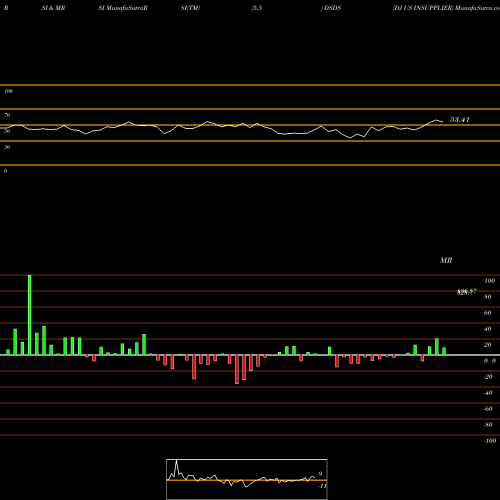This screenshot has height=500, width=500.
Task: Click the 'SI & MR' header text
Action: (x=53, y=8)
